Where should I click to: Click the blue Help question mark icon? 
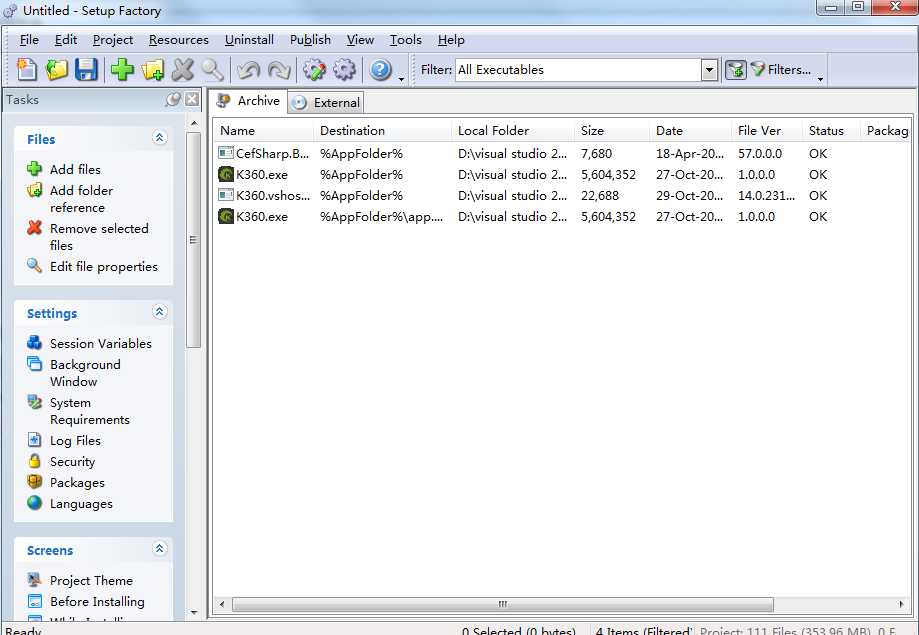[x=380, y=70]
